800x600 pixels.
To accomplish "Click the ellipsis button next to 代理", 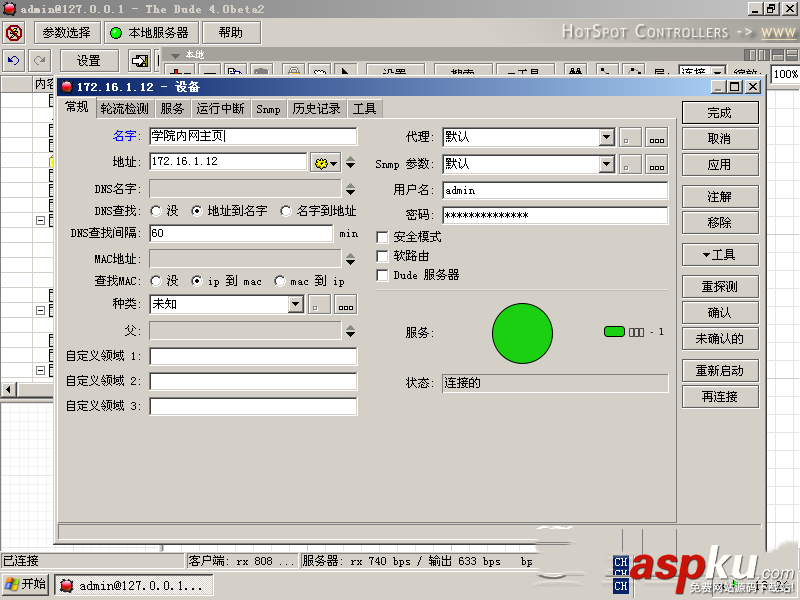I will point(656,138).
